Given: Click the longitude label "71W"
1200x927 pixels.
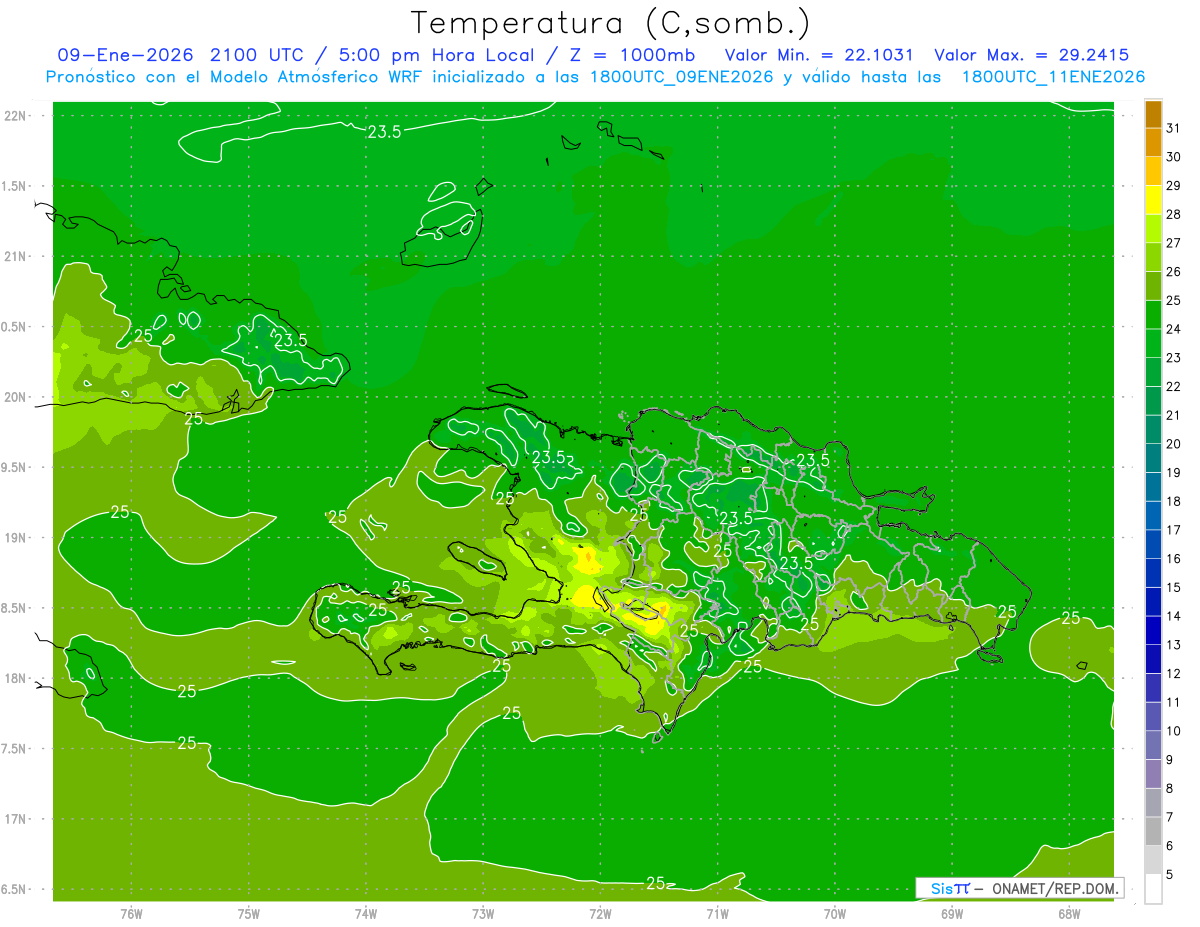Looking at the screenshot, I should click(717, 913).
